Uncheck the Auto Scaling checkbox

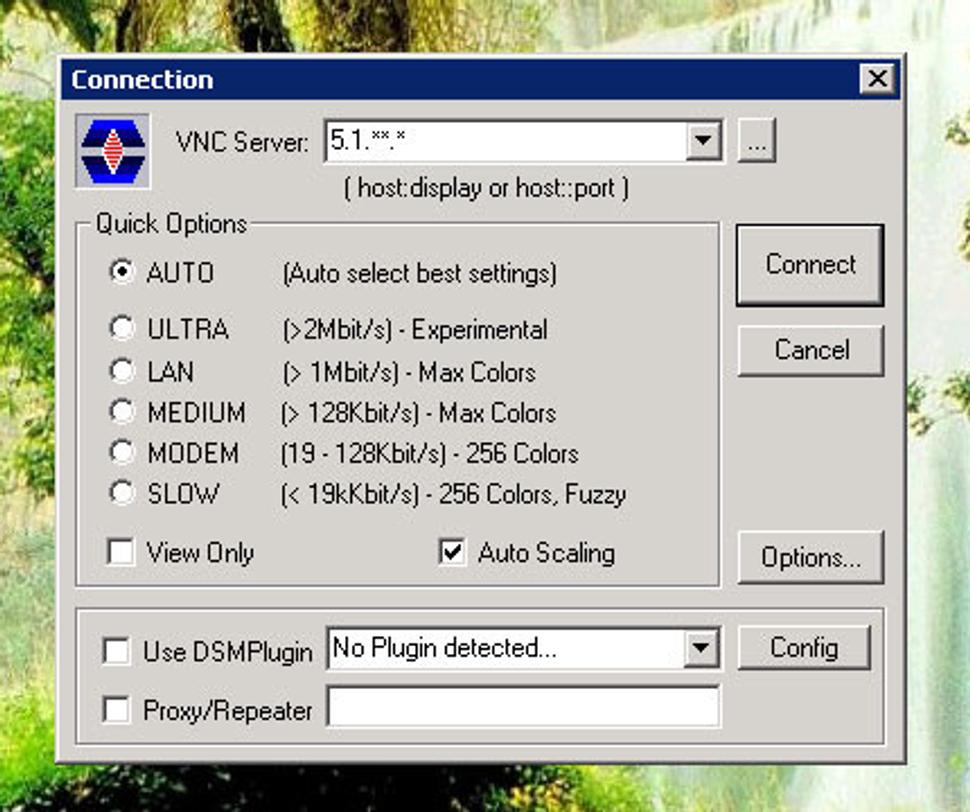point(452,552)
